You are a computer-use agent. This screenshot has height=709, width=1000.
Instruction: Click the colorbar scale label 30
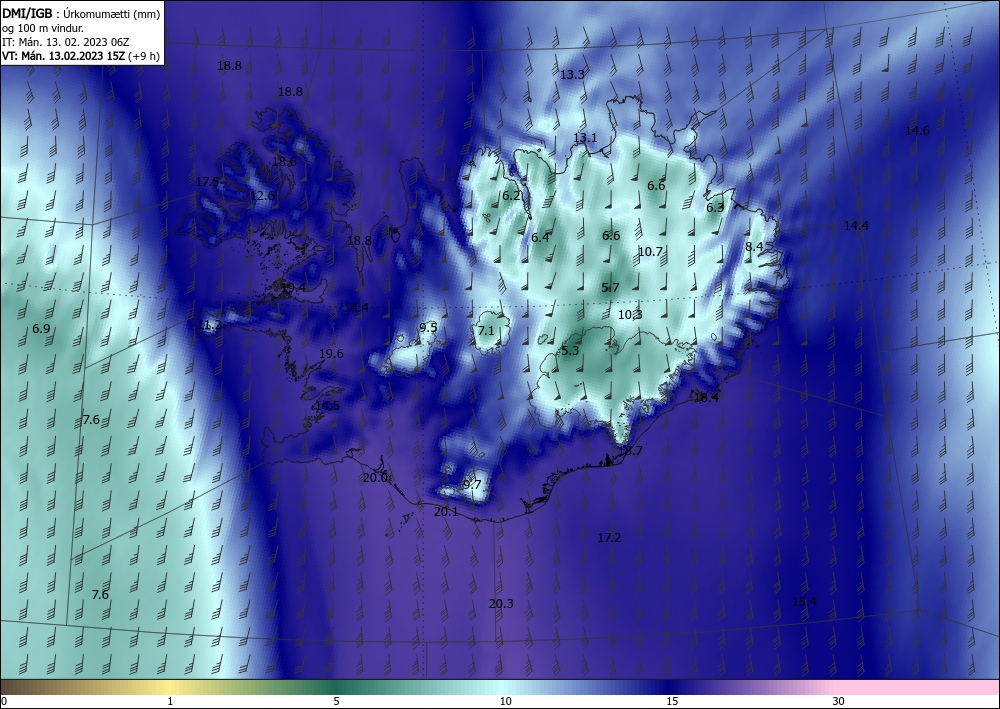pyautogui.click(x=838, y=701)
